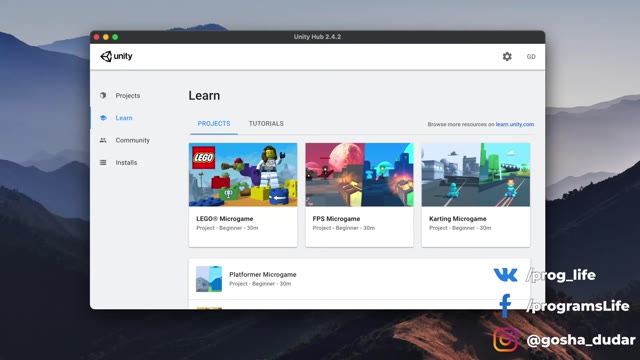Open the Karting Microgame card image
640x360 pixels.
(476, 175)
